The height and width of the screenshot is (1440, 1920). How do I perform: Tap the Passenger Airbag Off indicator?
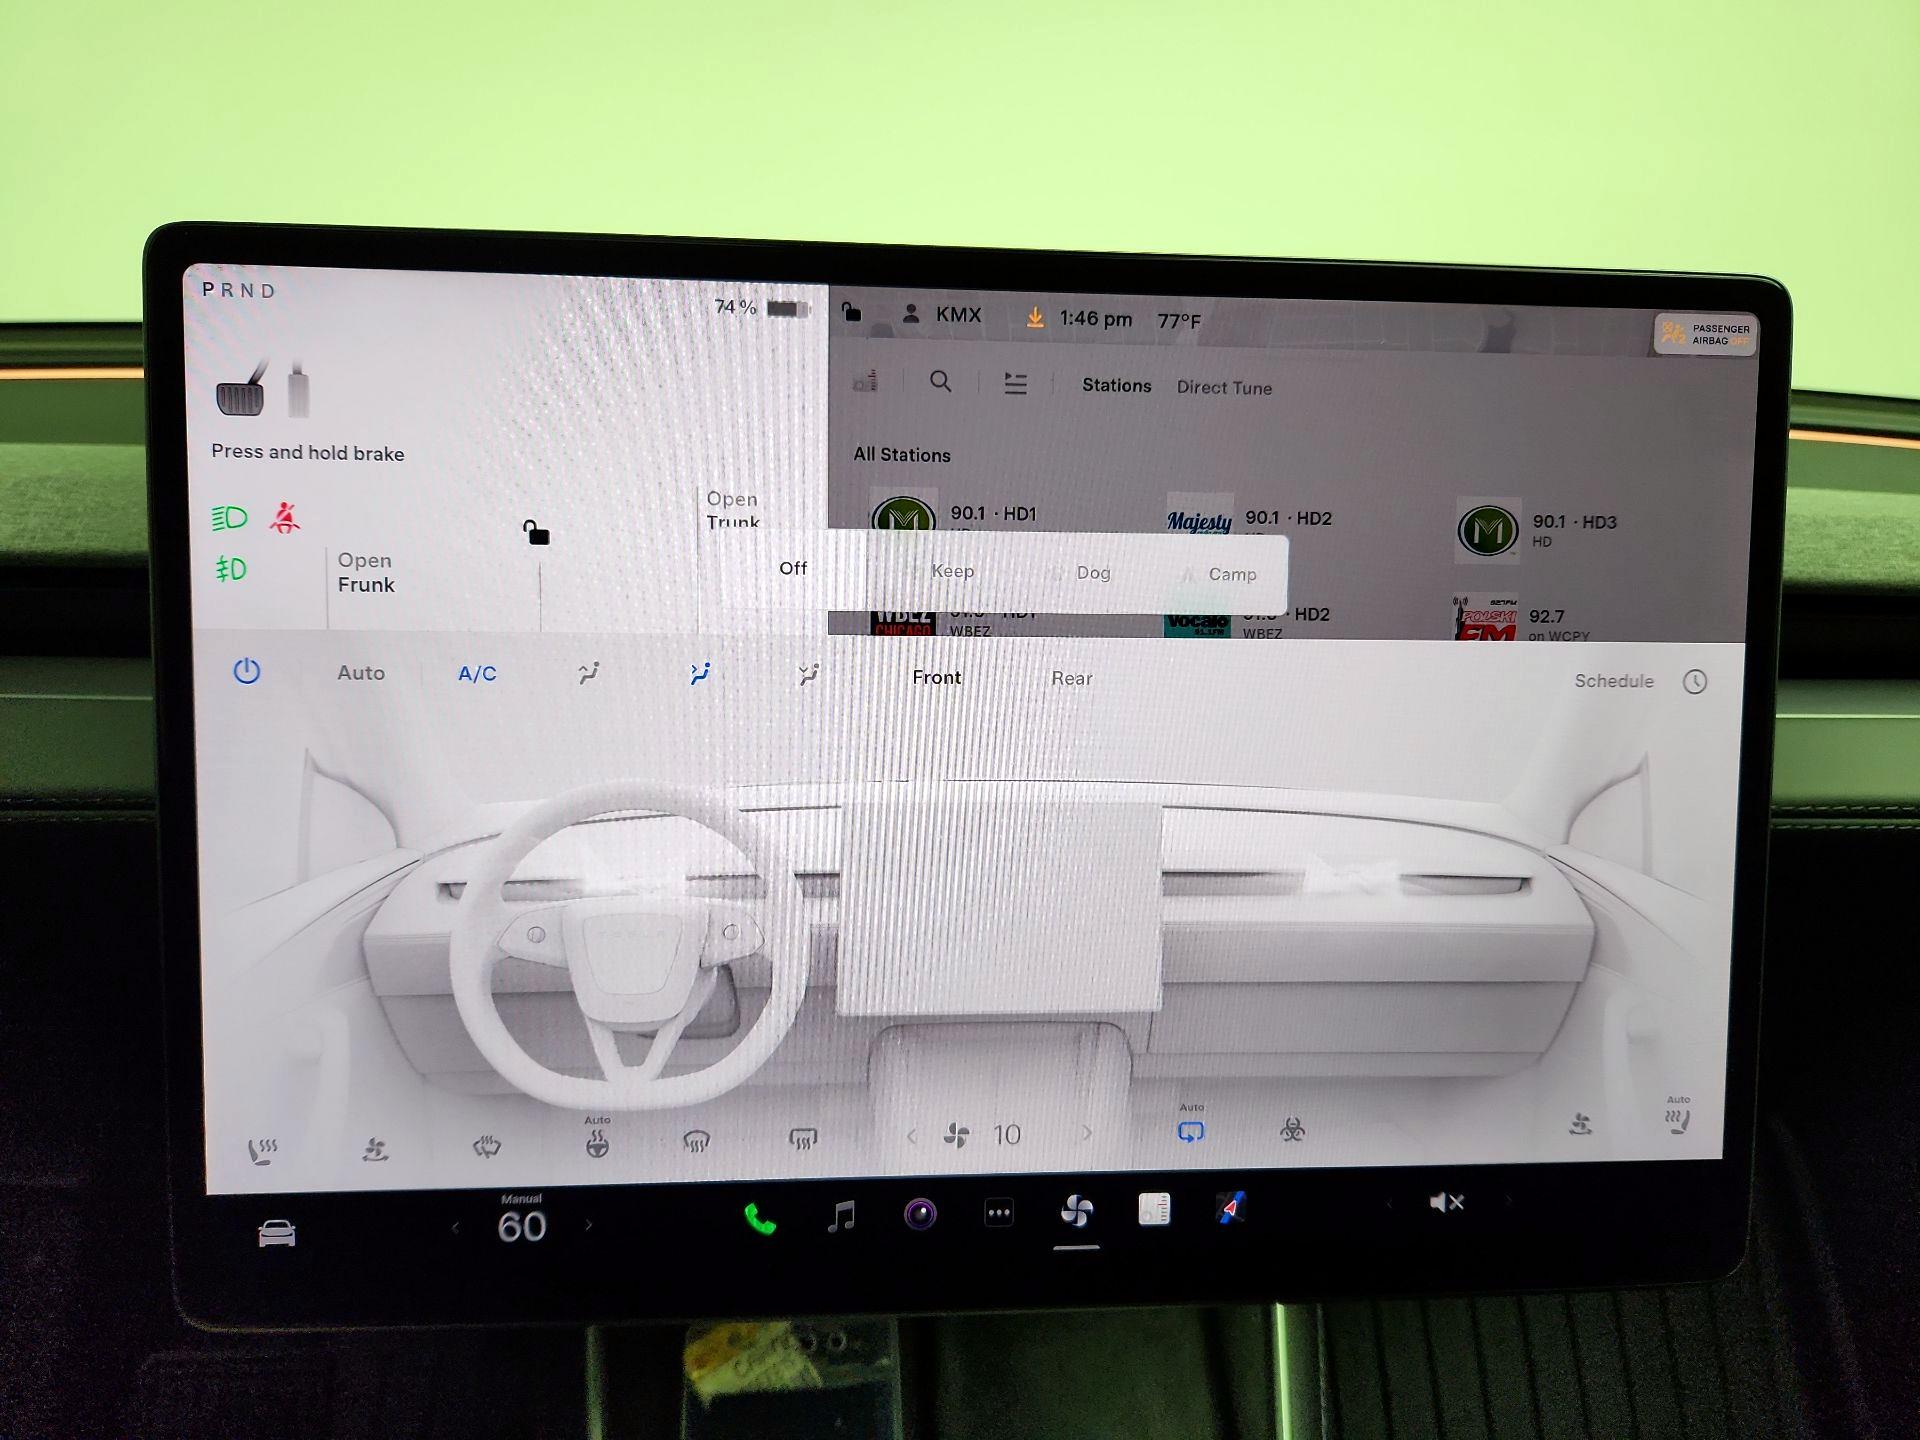click(x=1705, y=335)
